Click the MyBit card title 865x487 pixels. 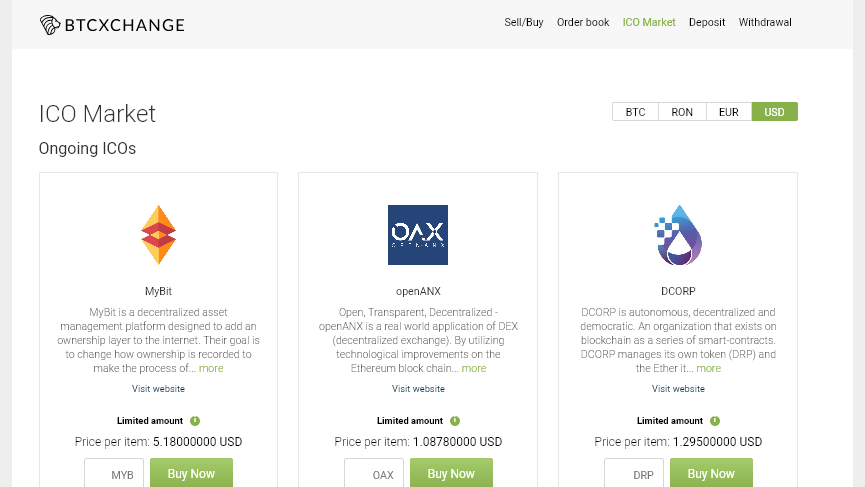coord(158,291)
